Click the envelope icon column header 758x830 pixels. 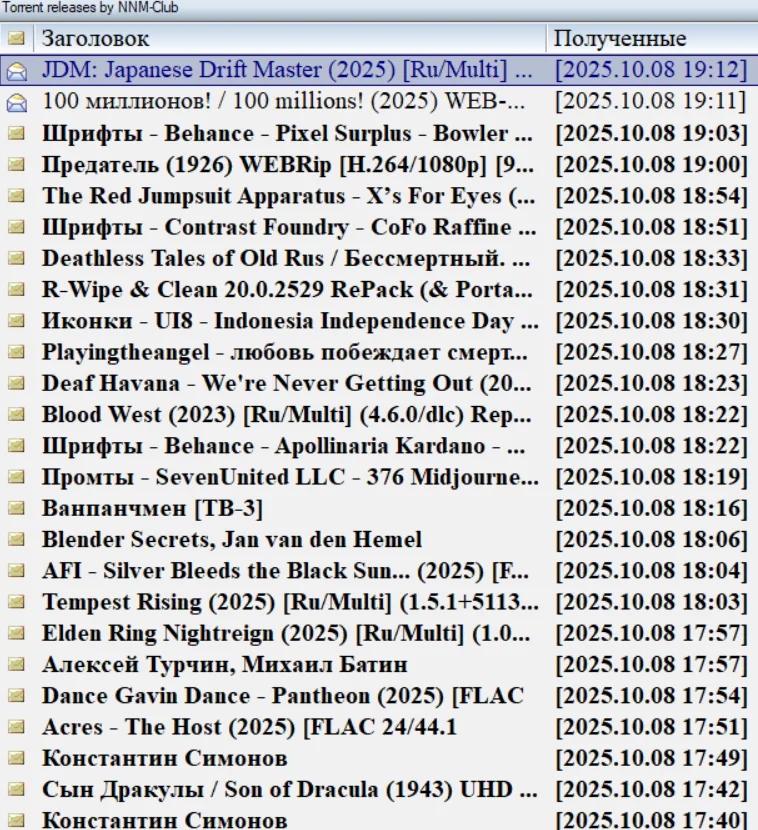tap(16, 38)
